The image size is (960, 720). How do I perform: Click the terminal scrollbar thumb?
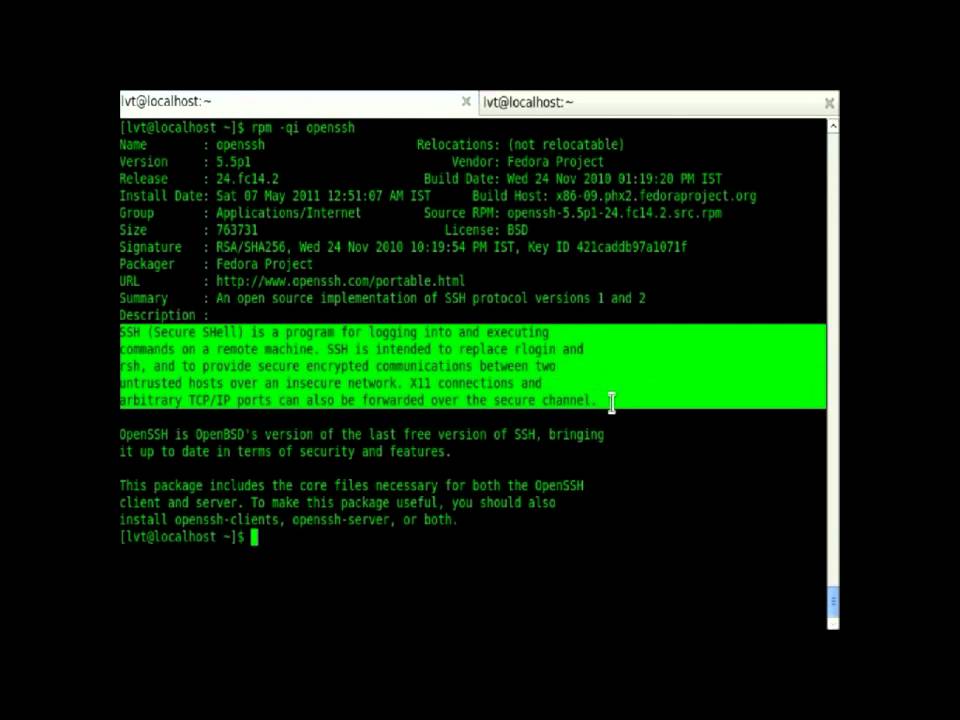(833, 602)
